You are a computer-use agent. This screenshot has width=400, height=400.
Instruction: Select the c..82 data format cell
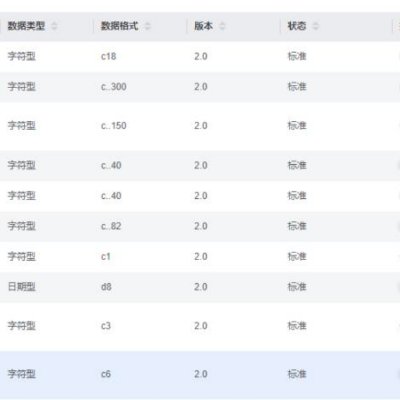click(x=111, y=226)
